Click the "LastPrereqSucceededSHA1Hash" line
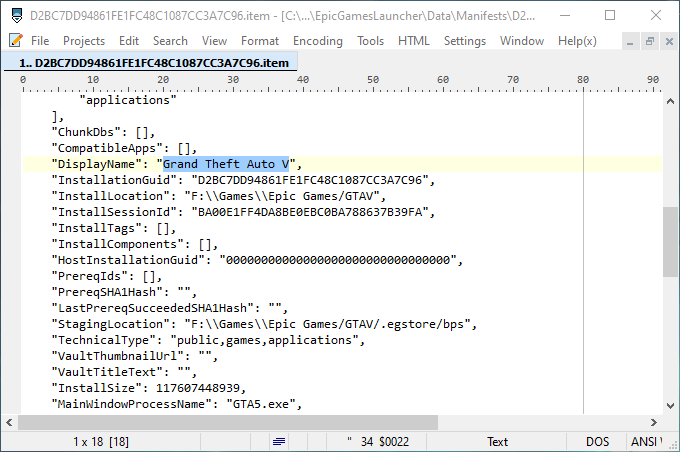680x452 pixels. pyautogui.click(x=170, y=308)
